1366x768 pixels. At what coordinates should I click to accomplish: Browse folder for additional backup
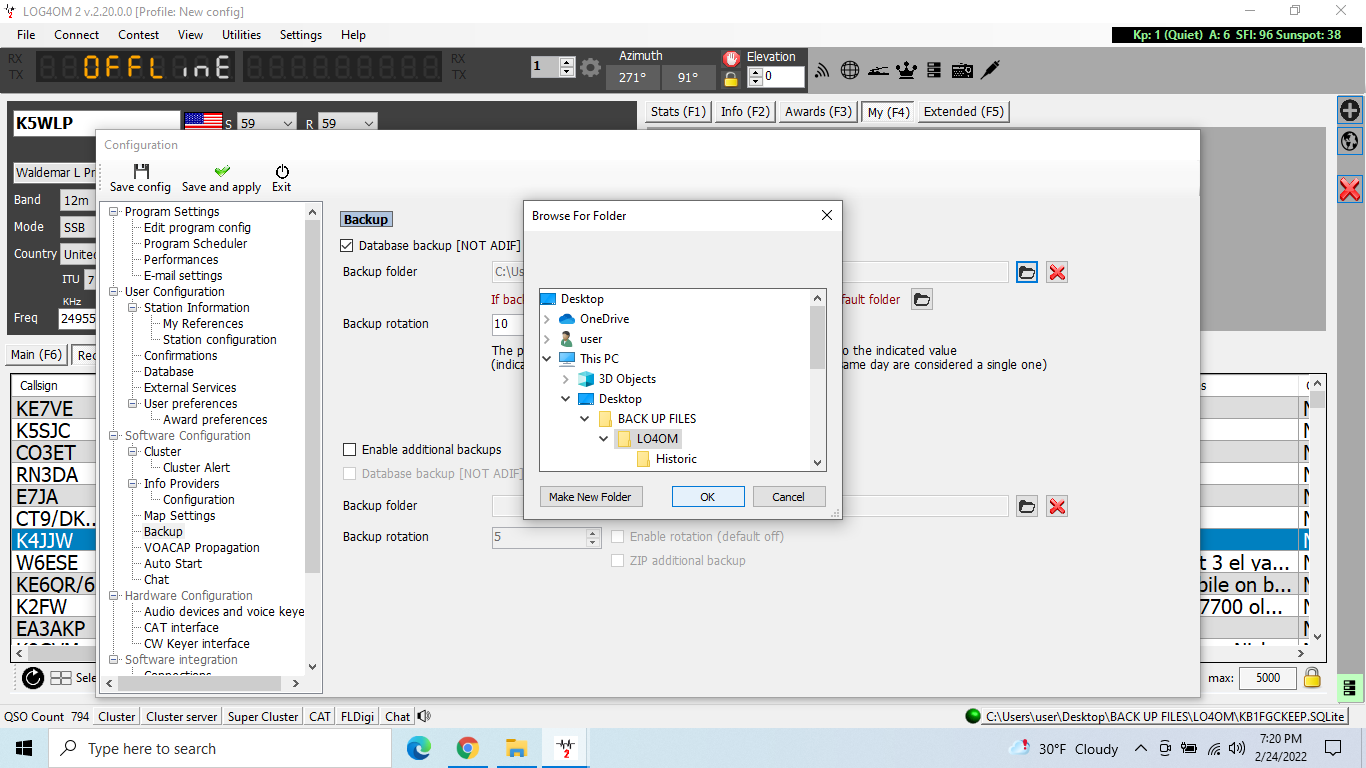(1027, 506)
